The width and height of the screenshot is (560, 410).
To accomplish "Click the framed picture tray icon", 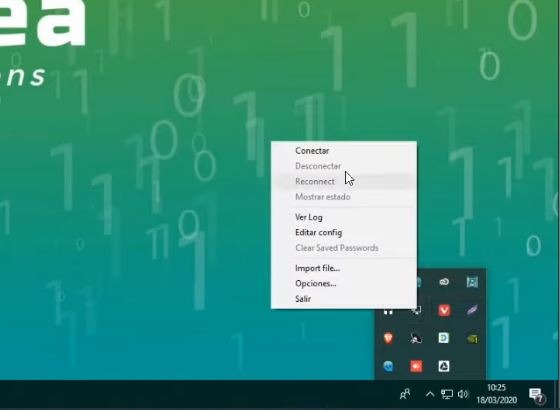I will (x=472, y=282).
